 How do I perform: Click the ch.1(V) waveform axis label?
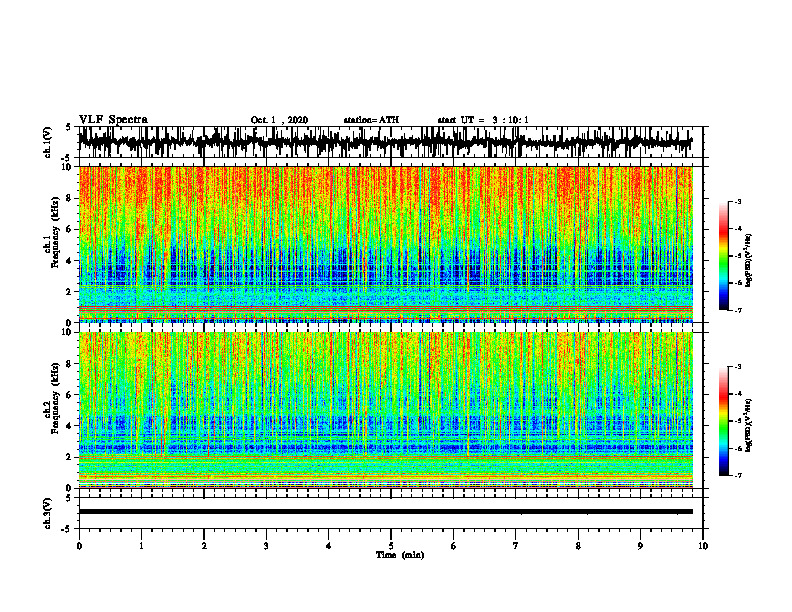[48, 142]
